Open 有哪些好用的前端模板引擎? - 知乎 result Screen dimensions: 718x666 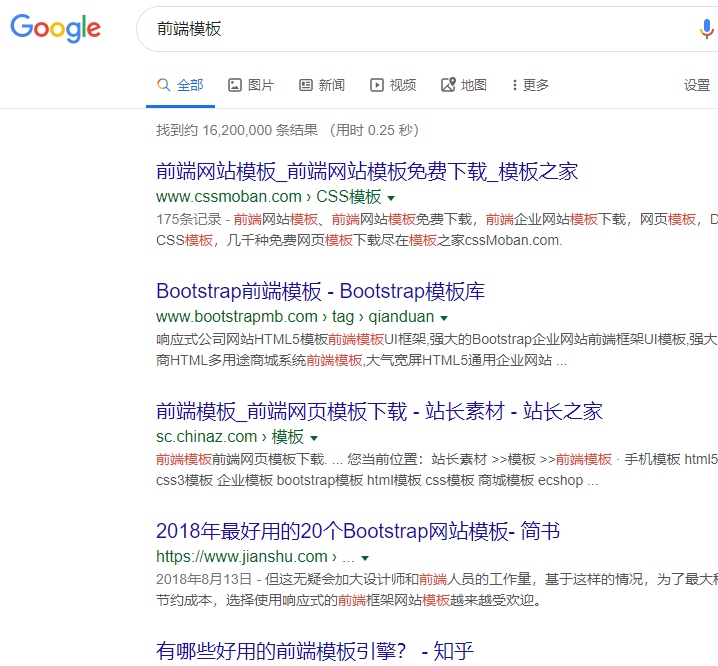315,651
